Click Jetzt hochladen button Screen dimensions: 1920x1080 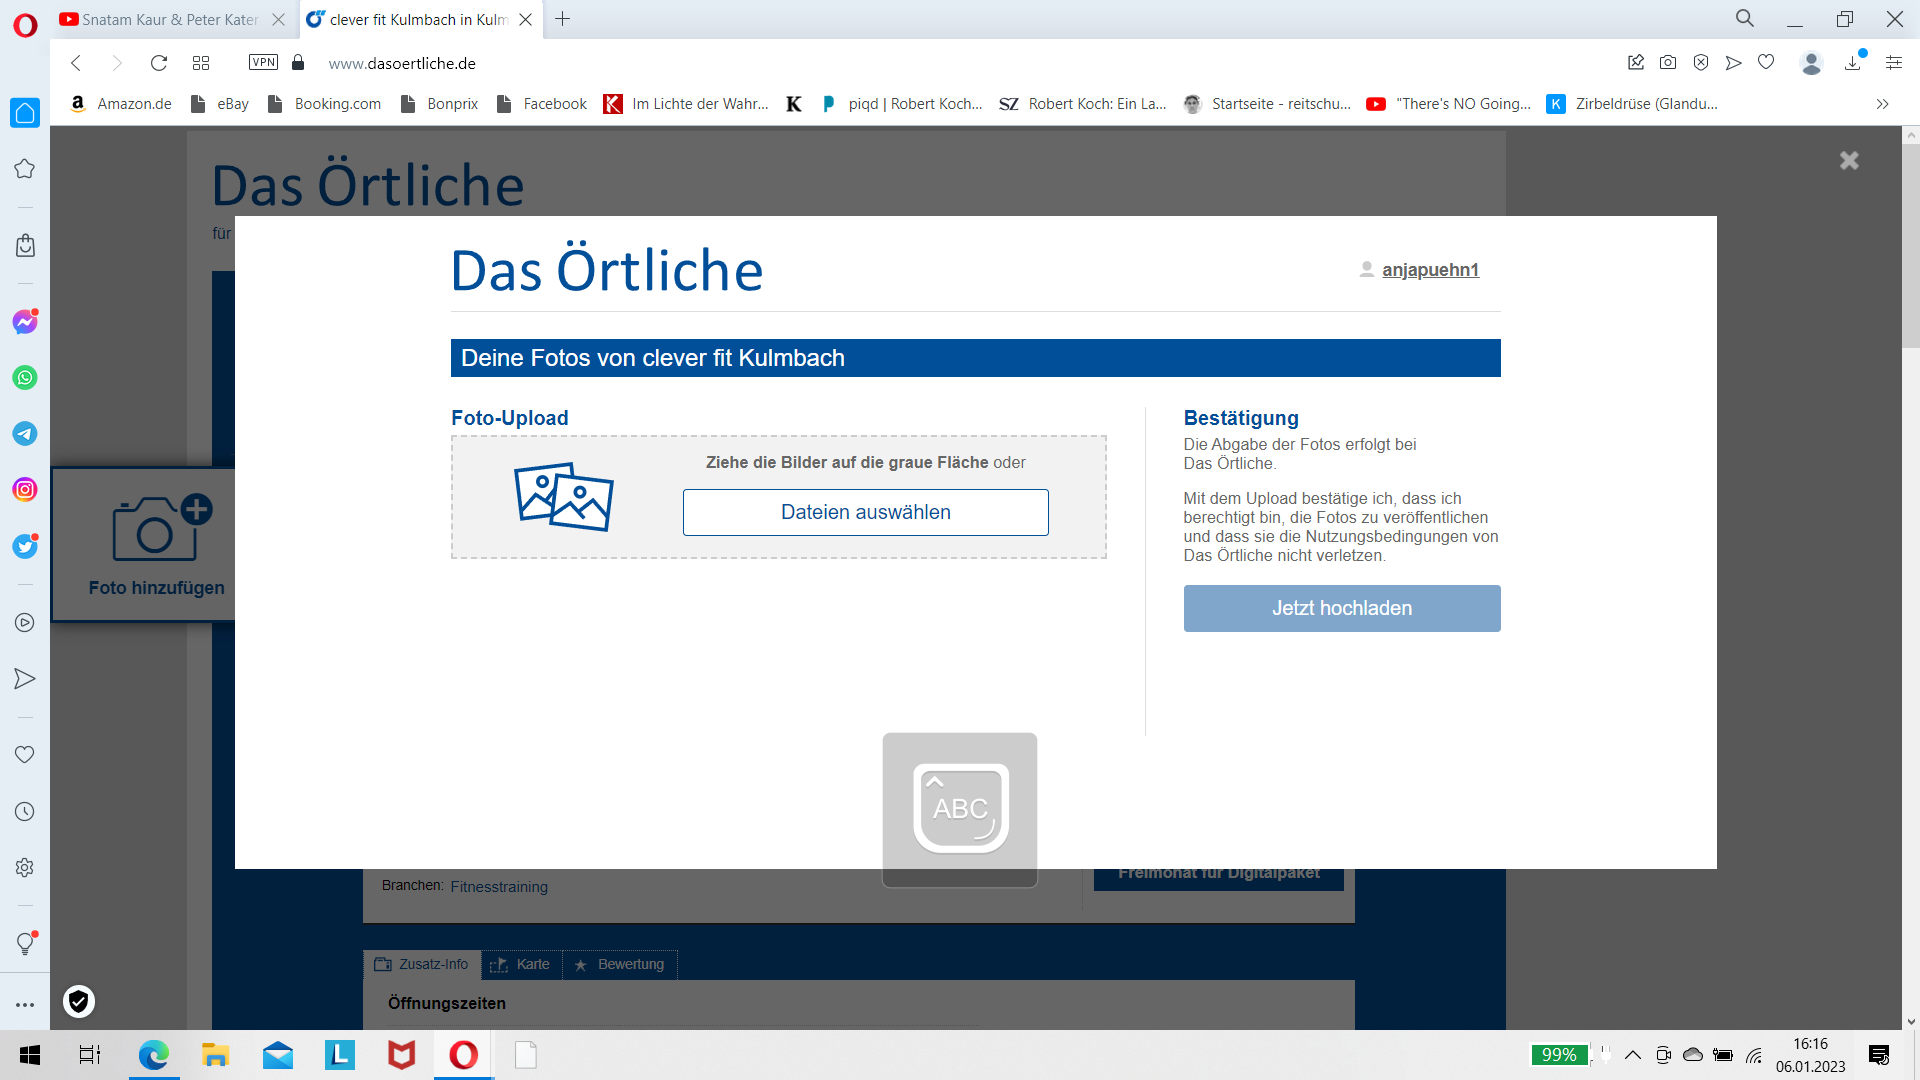coord(1342,608)
